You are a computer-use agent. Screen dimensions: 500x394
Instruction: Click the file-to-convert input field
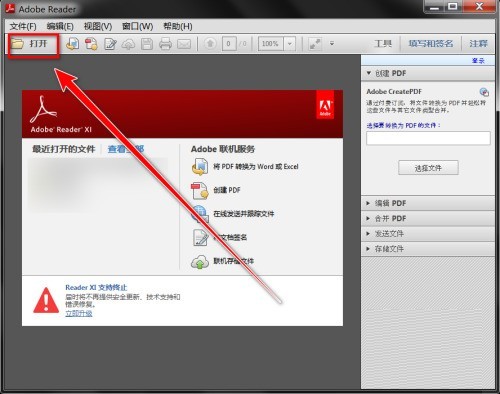pyautogui.click(x=428, y=138)
